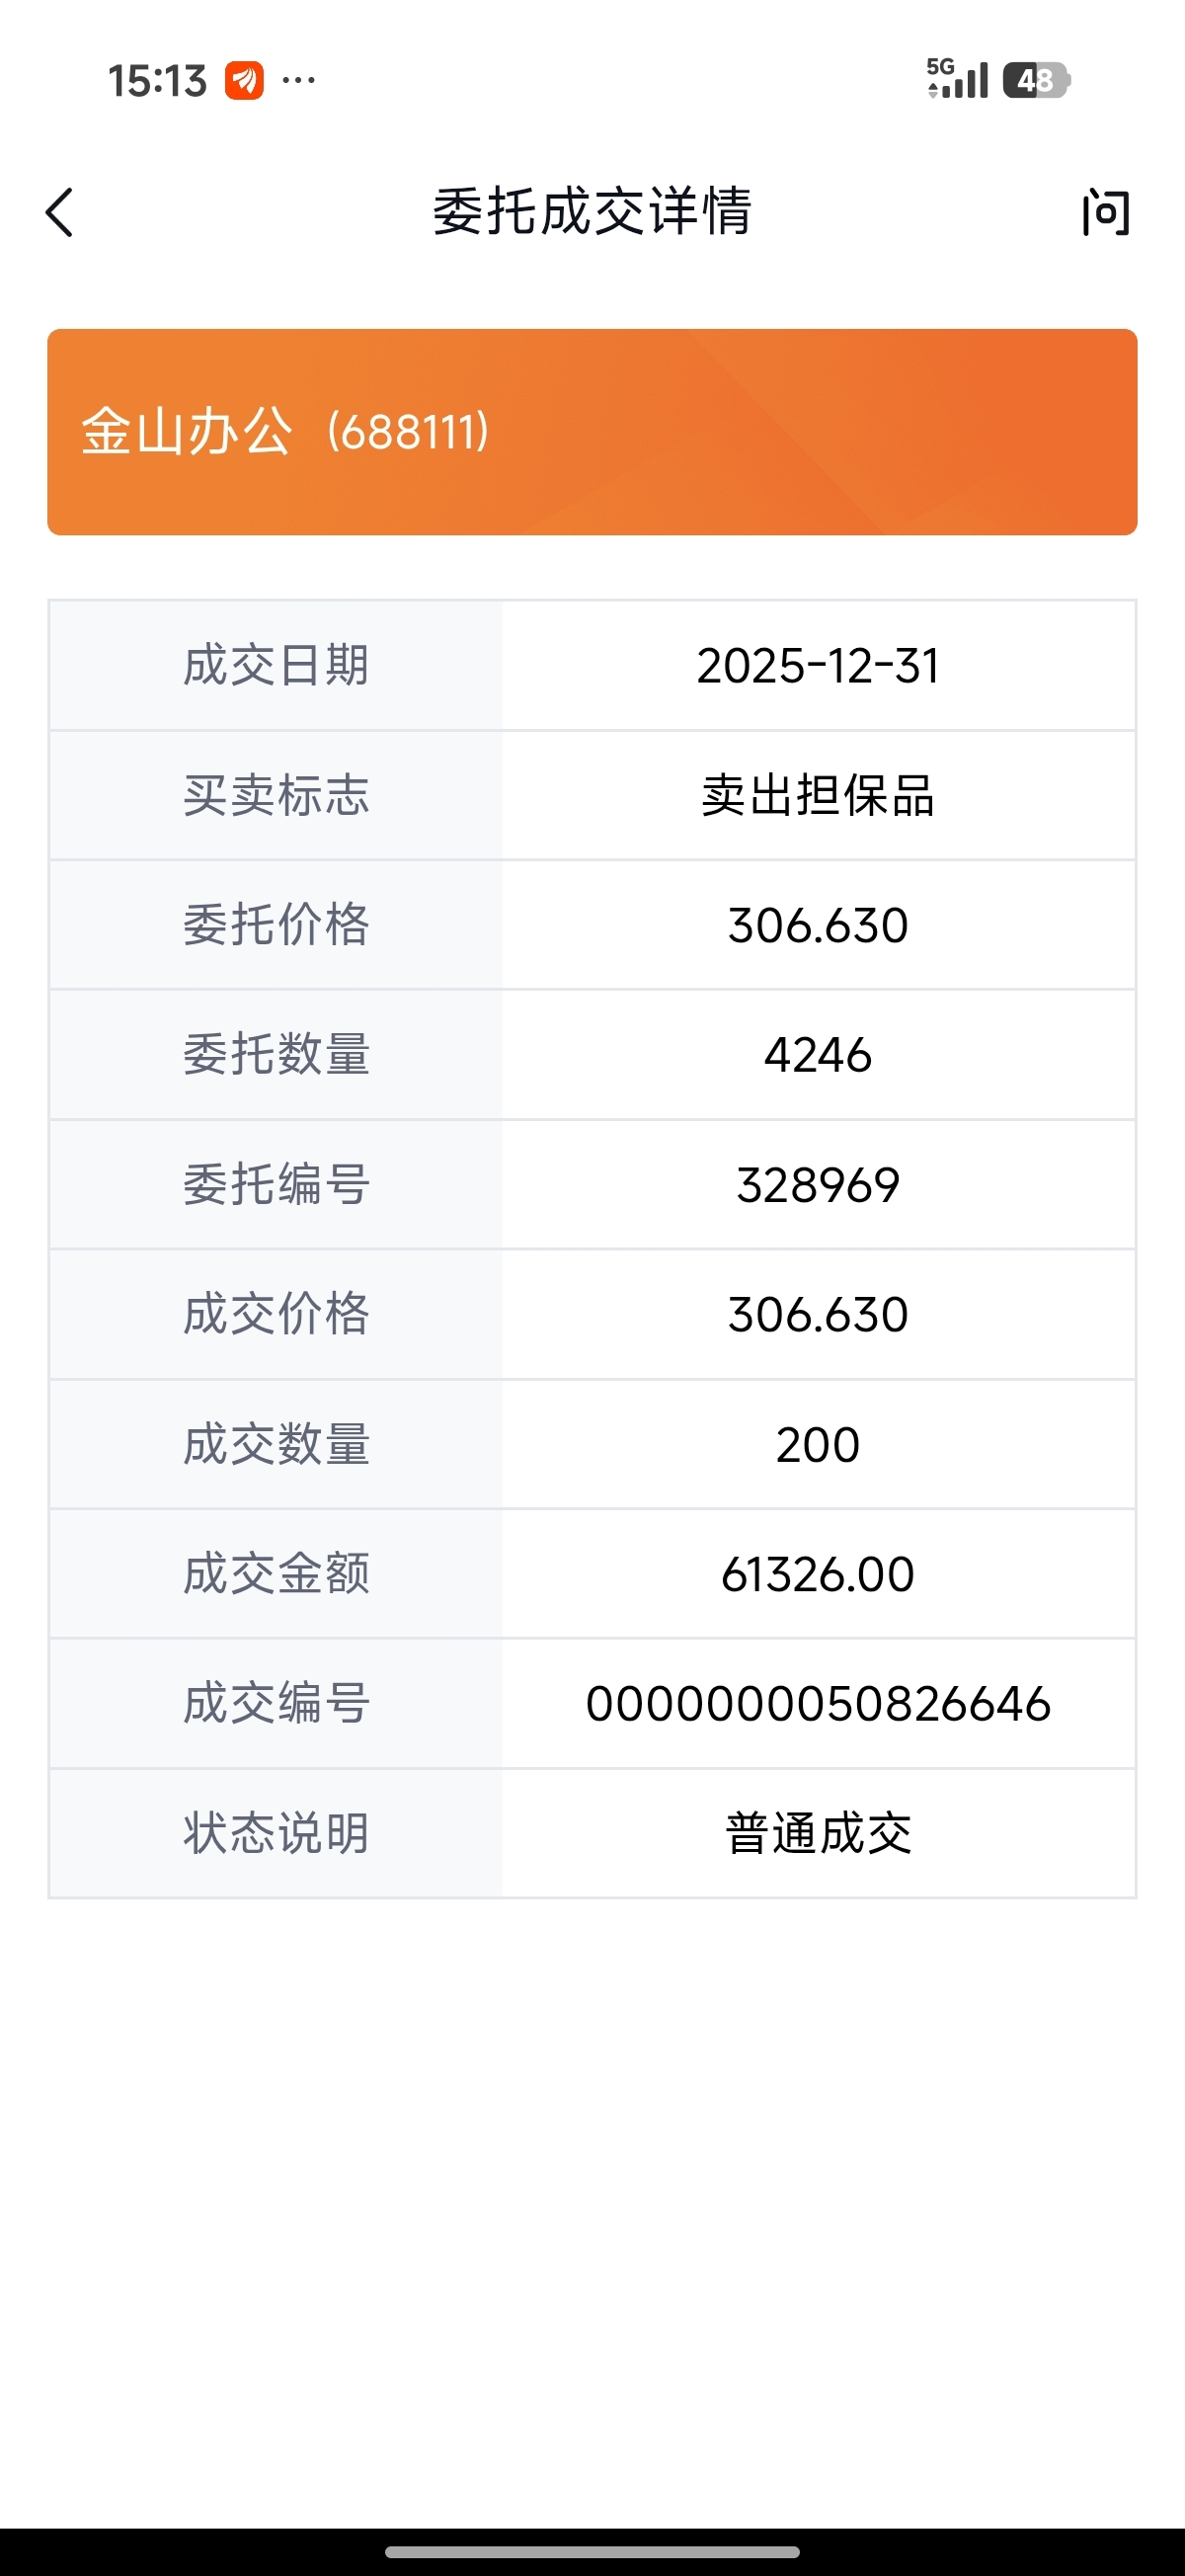
Task: Select the 成交日期 value 2025-12-31
Action: 818,666
